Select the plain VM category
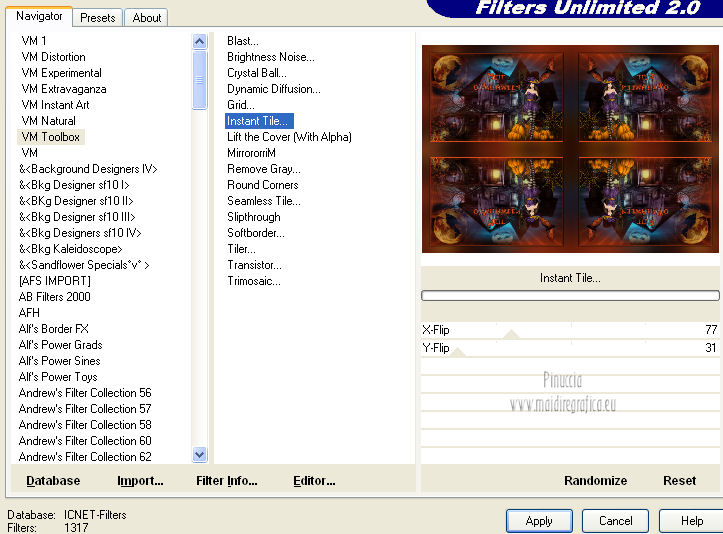The height and width of the screenshot is (534, 723). click(30, 153)
